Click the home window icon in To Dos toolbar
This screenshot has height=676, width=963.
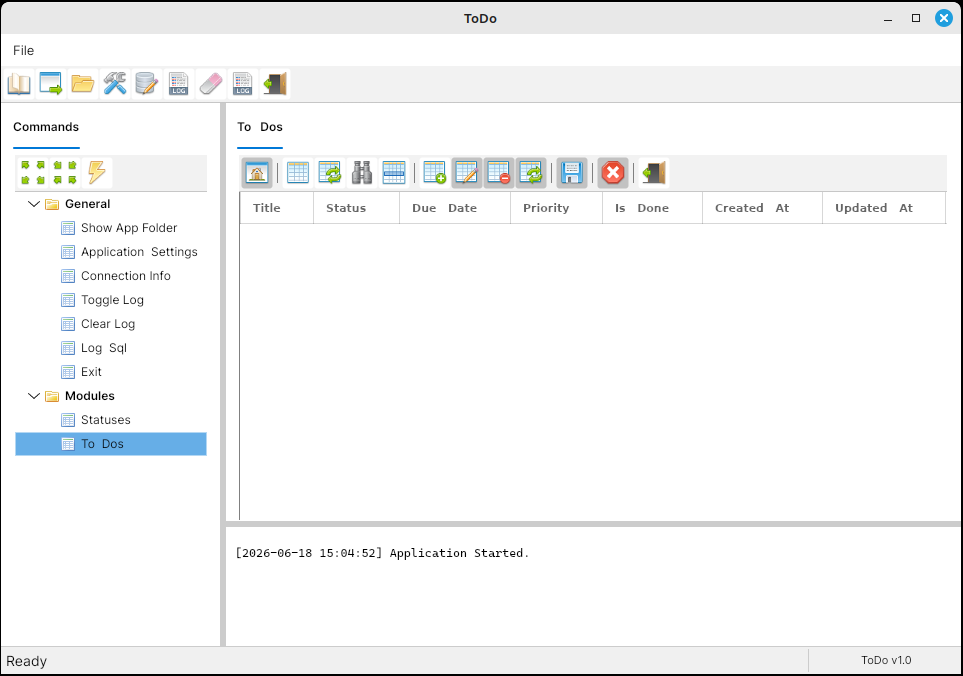257,173
